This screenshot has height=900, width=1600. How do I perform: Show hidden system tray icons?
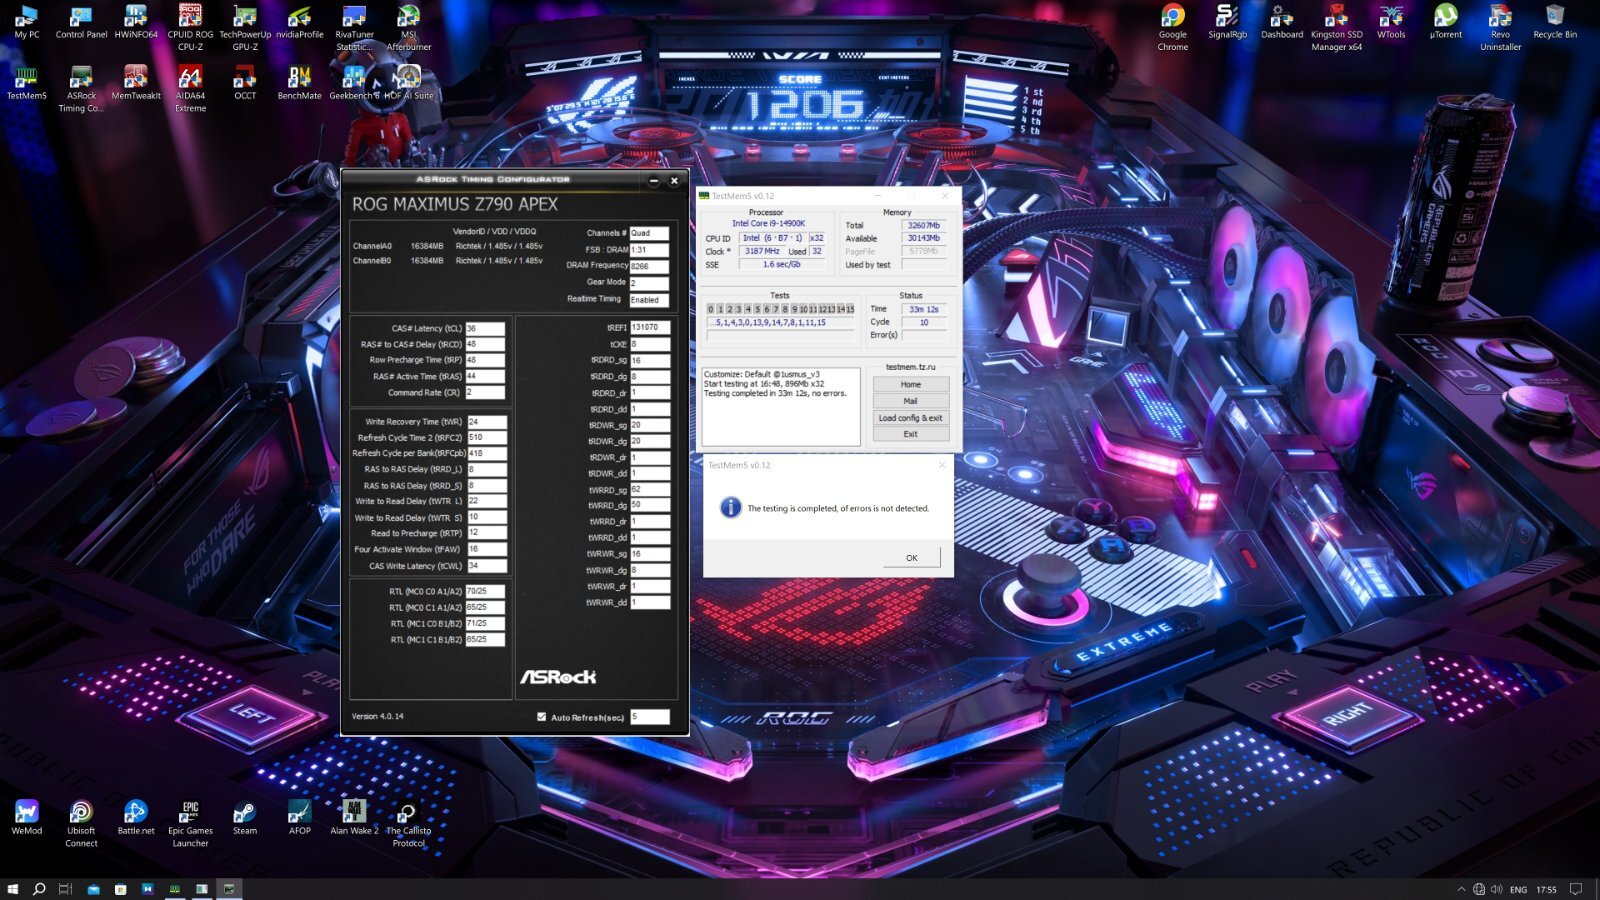[x=1461, y=889]
